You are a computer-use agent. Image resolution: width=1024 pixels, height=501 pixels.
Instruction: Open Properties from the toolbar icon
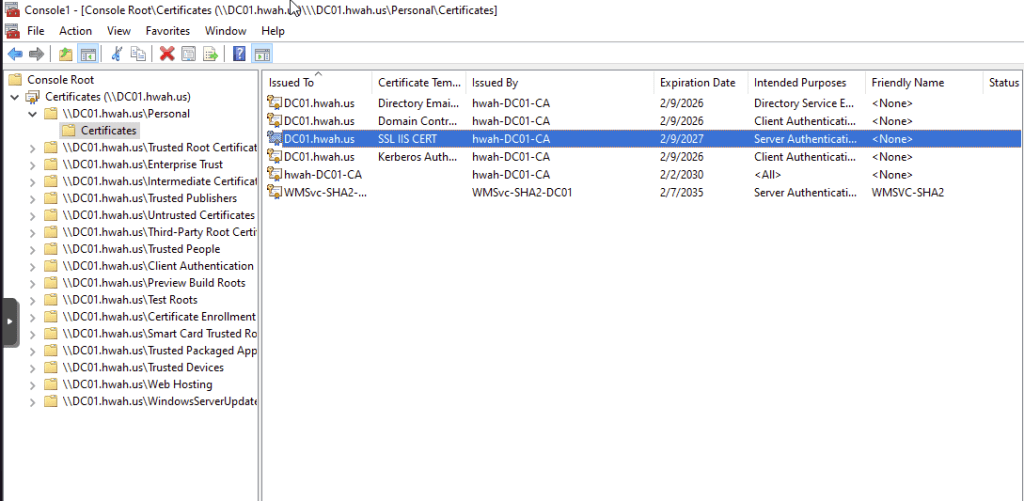[x=188, y=54]
